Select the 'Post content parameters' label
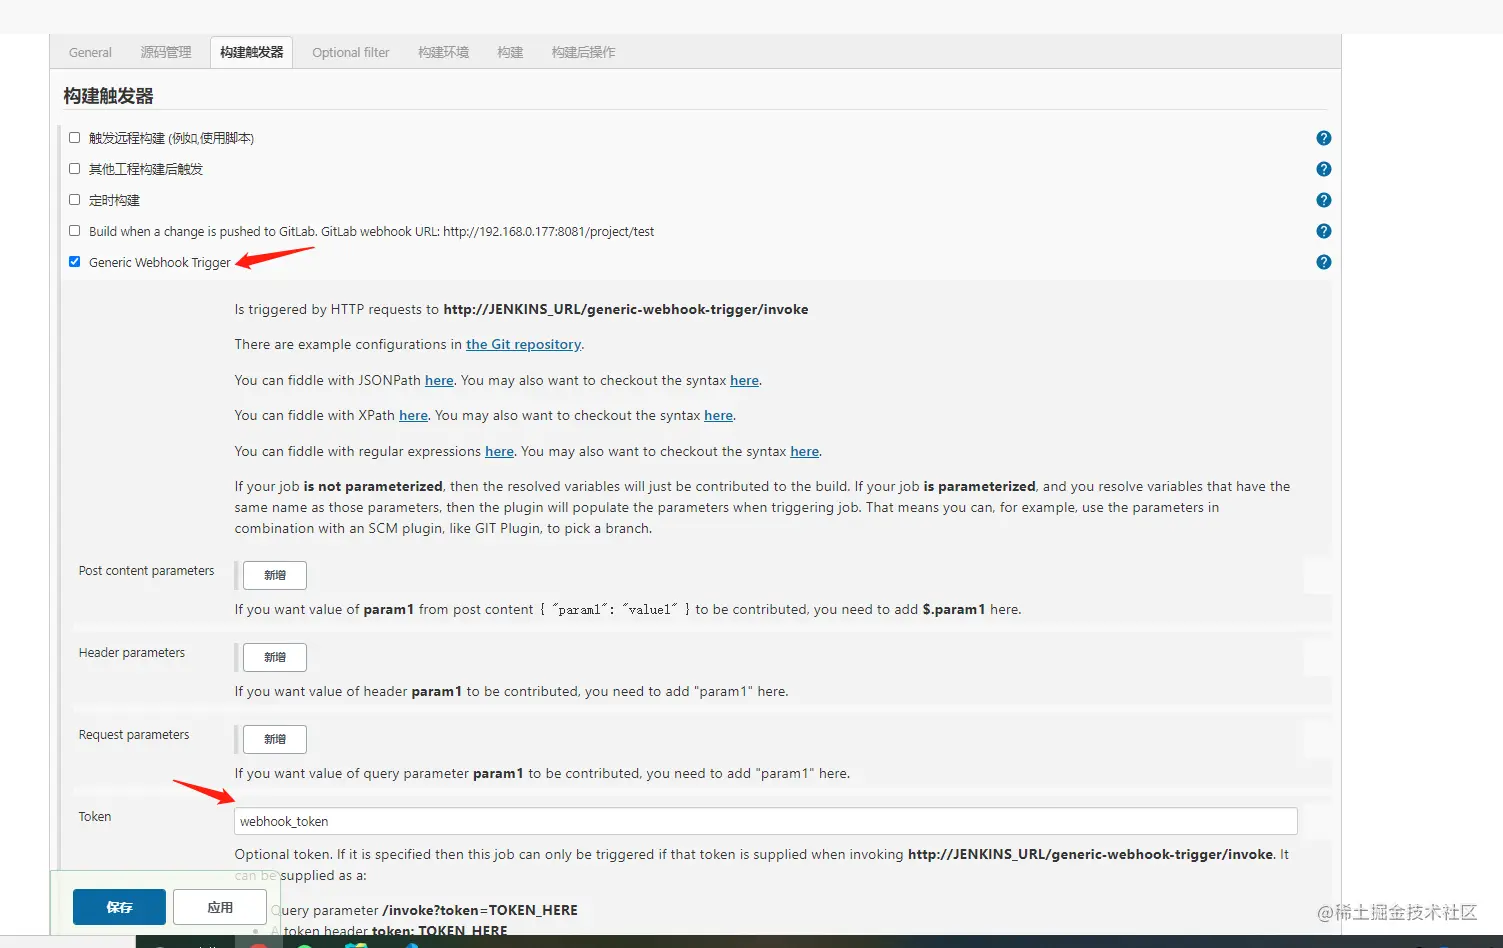The height and width of the screenshot is (948, 1503). pos(146,570)
